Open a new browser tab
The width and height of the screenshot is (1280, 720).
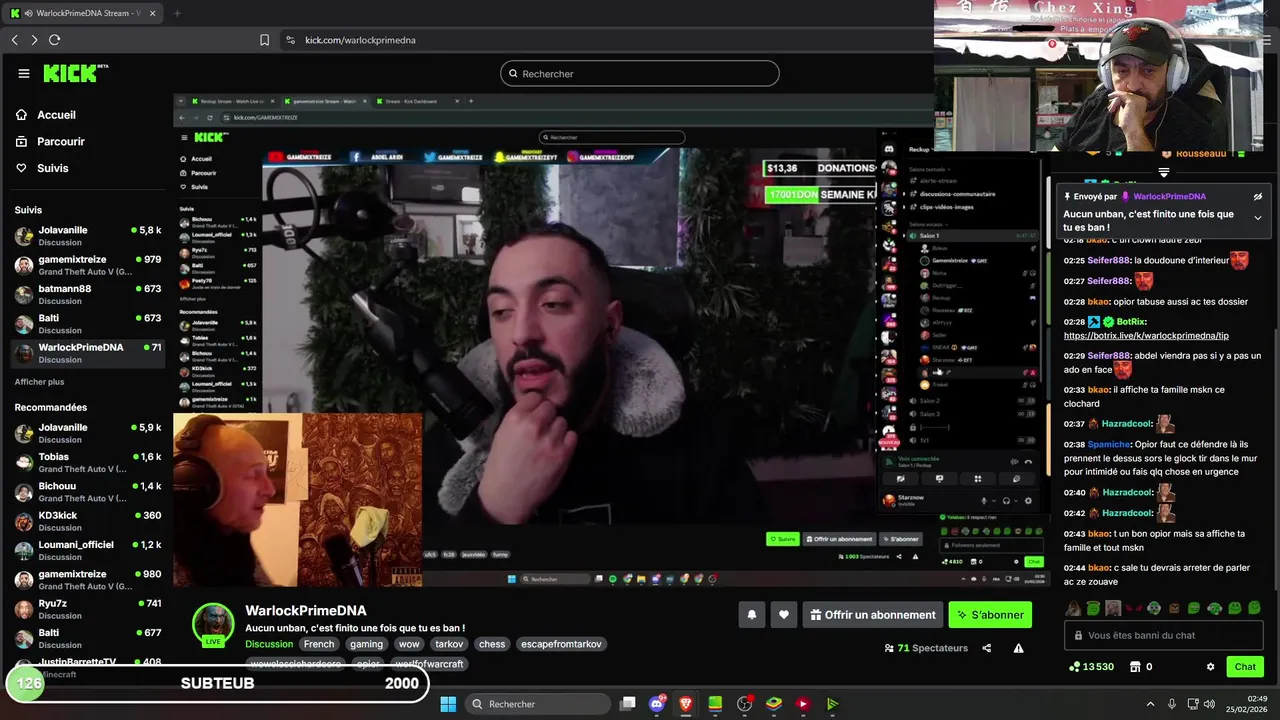tap(177, 13)
